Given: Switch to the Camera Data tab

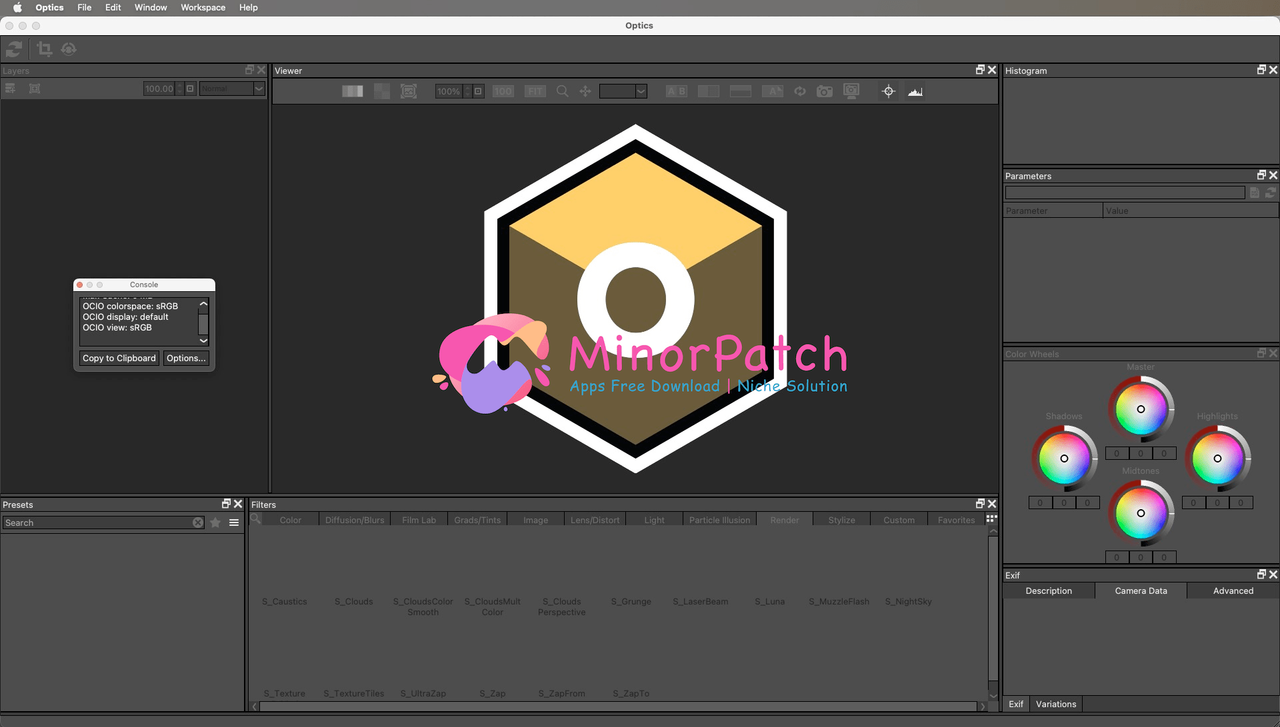Looking at the screenshot, I should (1141, 591).
